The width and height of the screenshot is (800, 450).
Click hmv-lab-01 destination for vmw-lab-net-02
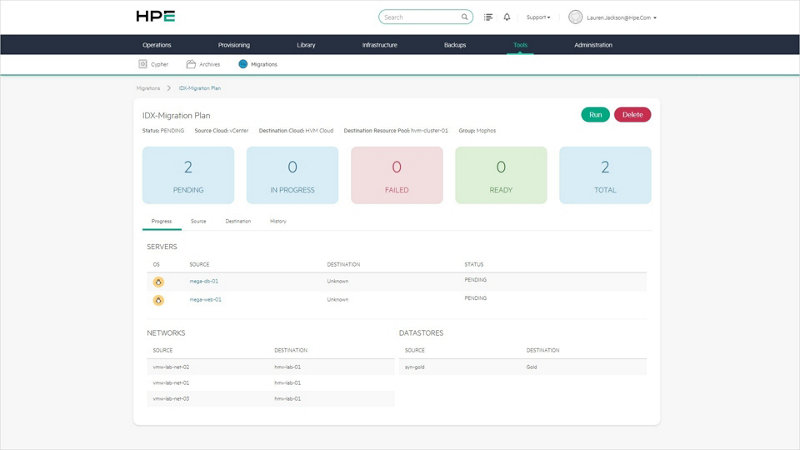(287, 367)
